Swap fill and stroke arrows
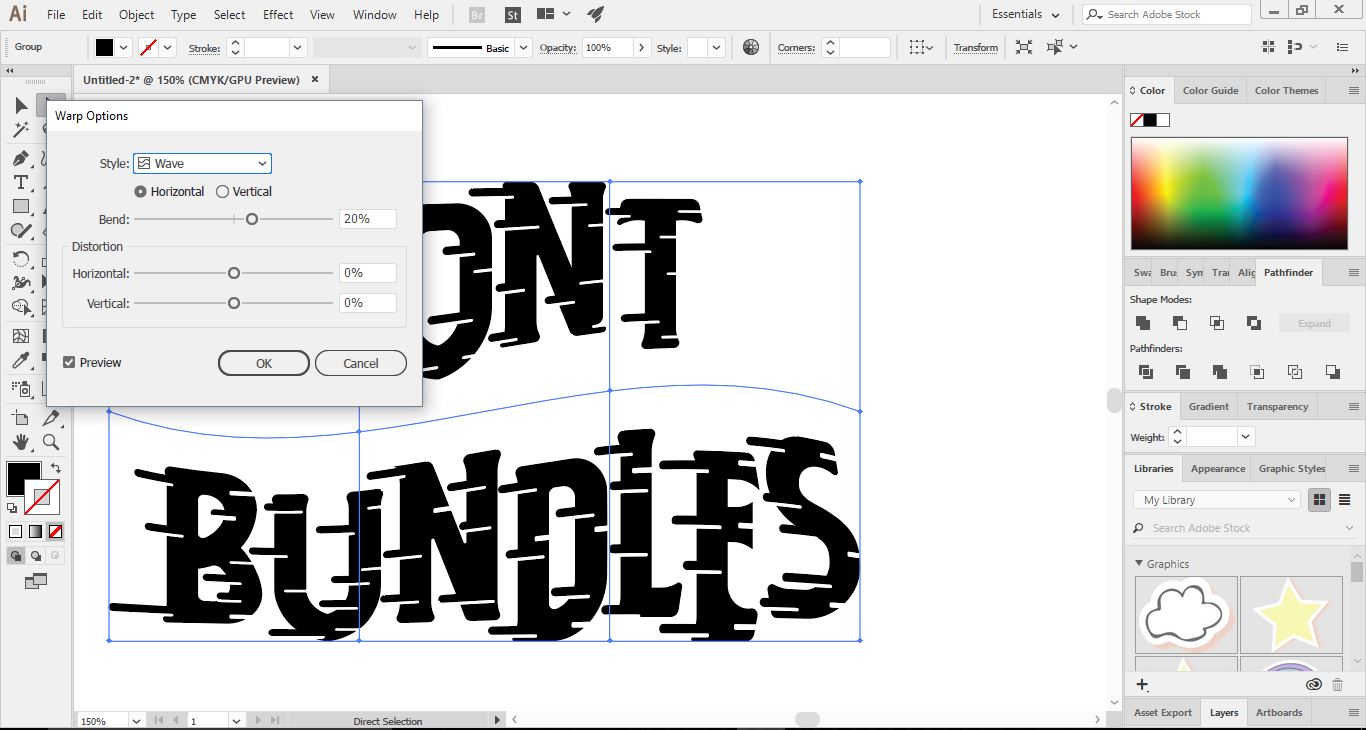The image size is (1366, 730). click(x=56, y=468)
